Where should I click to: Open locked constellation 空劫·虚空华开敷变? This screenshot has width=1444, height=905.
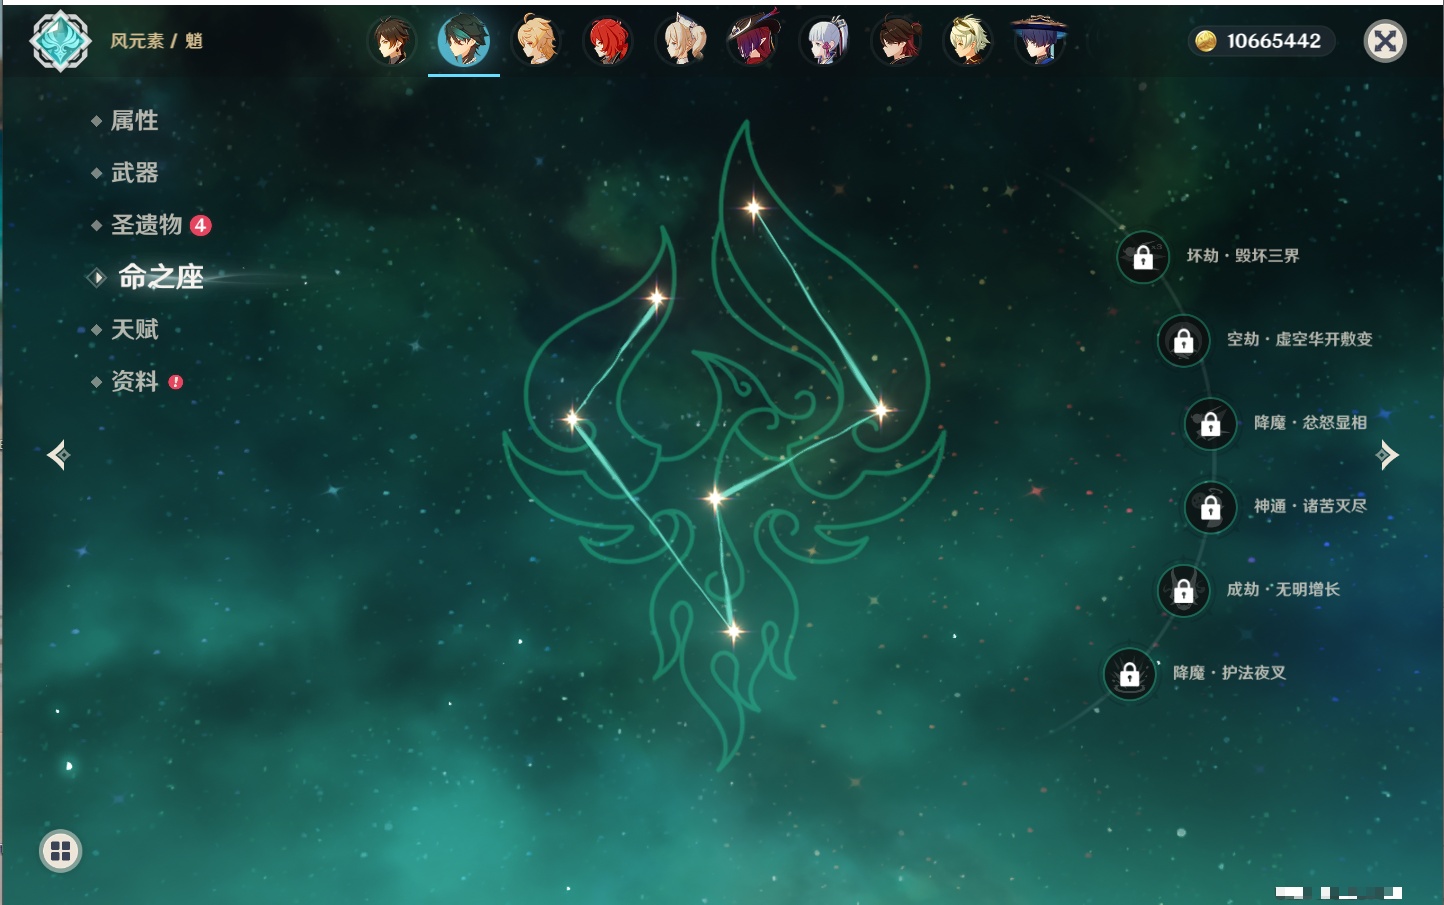click(1183, 340)
